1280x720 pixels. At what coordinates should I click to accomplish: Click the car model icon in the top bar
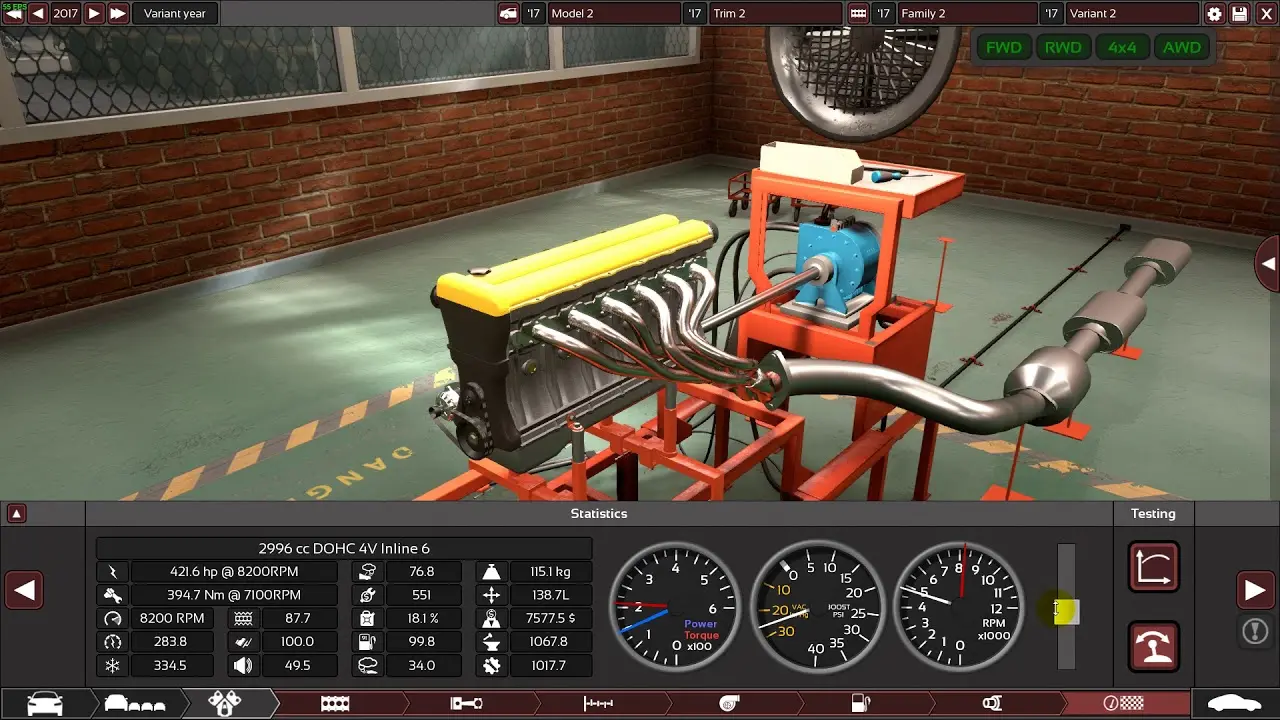[507, 13]
